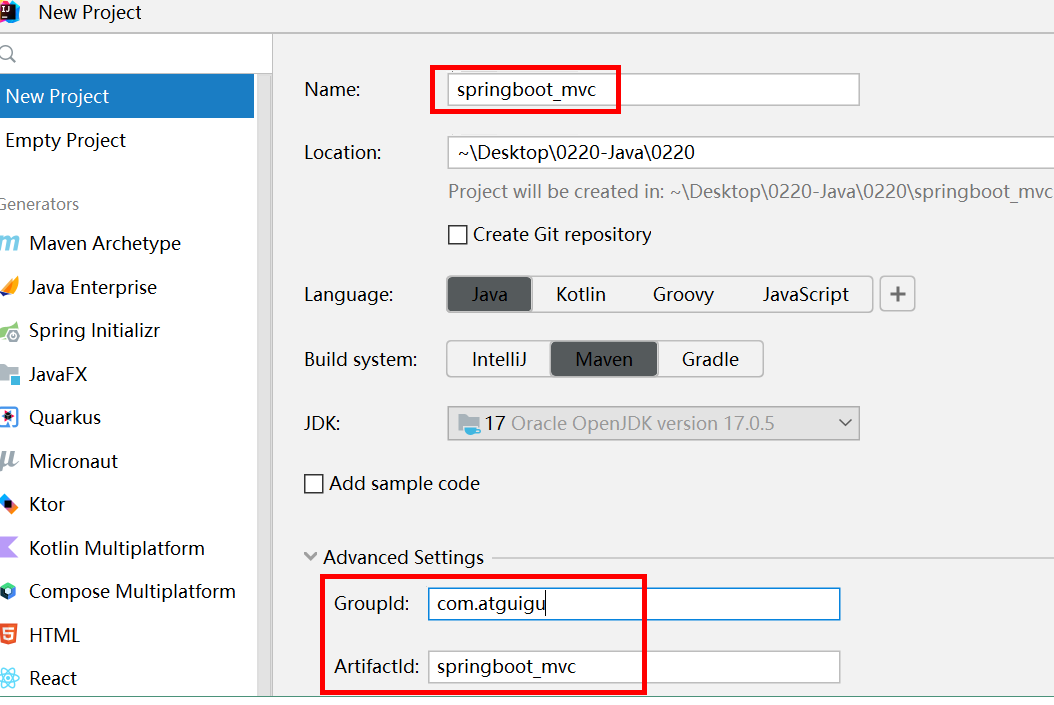Click the plus button to add language
This screenshot has width=1054, height=705.
click(897, 295)
